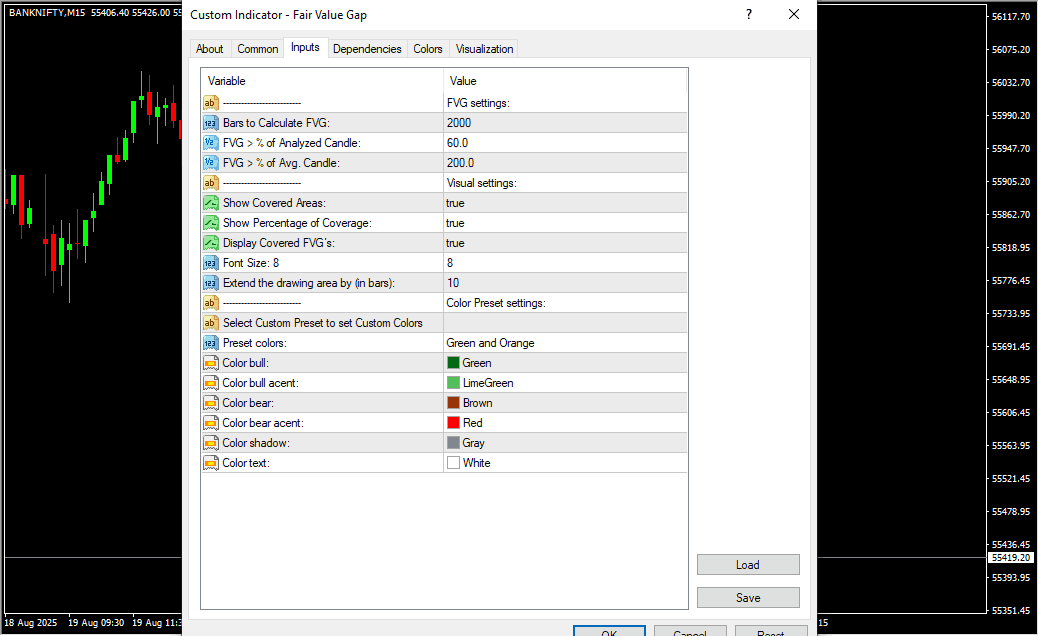This screenshot has width=1039, height=636.
Task: Switch to the Visualization tab
Action: 484,49
